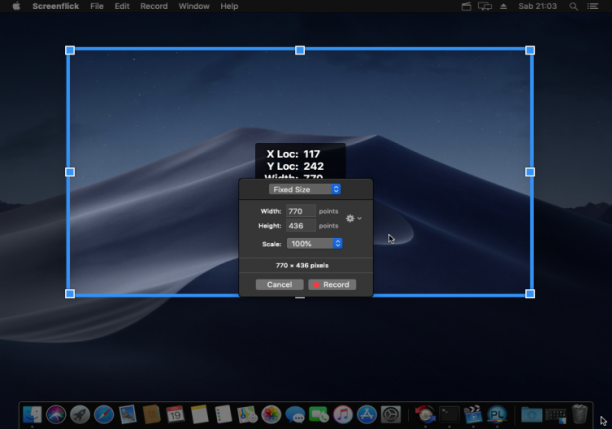Open Reminders list icon in Dock

tap(223, 414)
